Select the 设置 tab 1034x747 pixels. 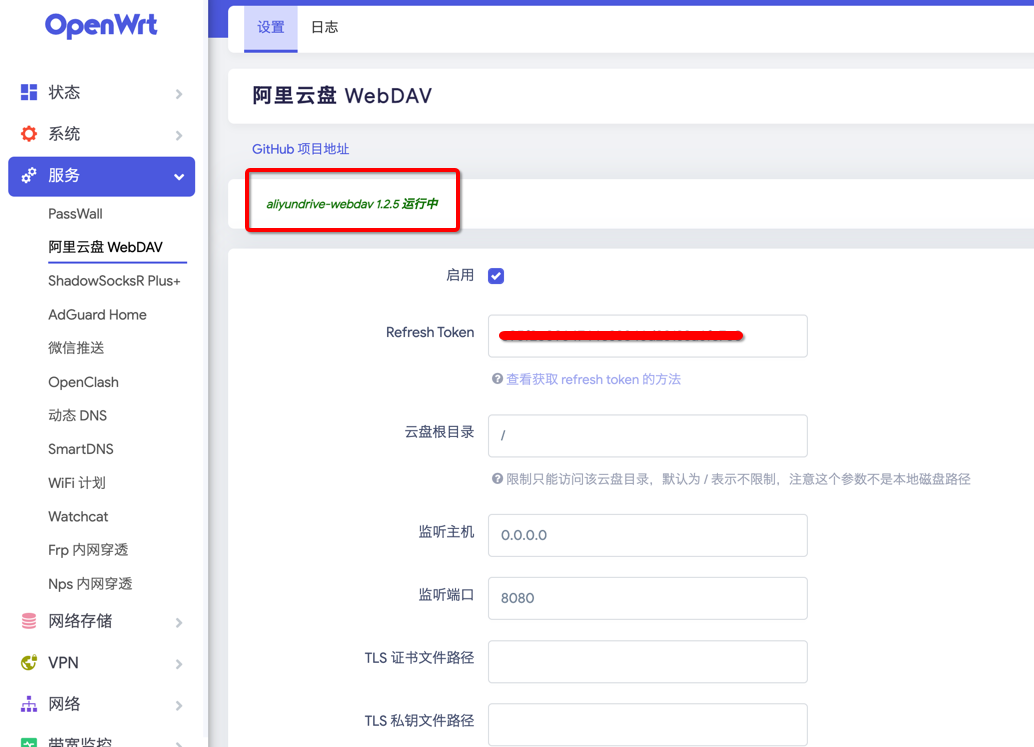pyautogui.click(x=271, y=28)
